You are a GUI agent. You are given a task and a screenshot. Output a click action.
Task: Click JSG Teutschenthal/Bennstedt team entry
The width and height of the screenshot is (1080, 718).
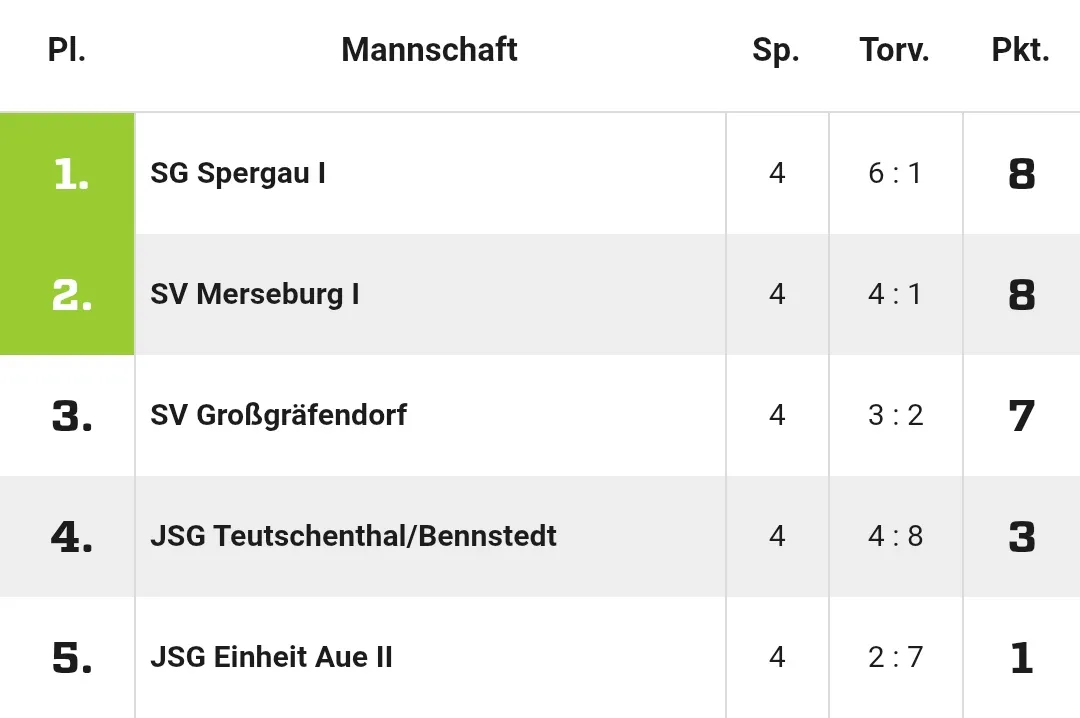(x=353, y=536)
